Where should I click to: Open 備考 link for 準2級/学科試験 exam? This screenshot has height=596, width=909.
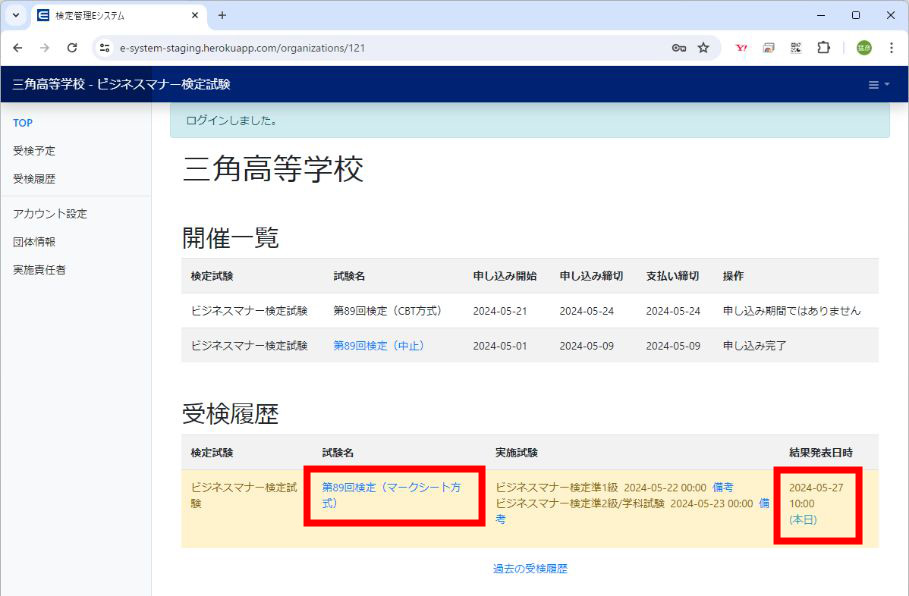764,503
